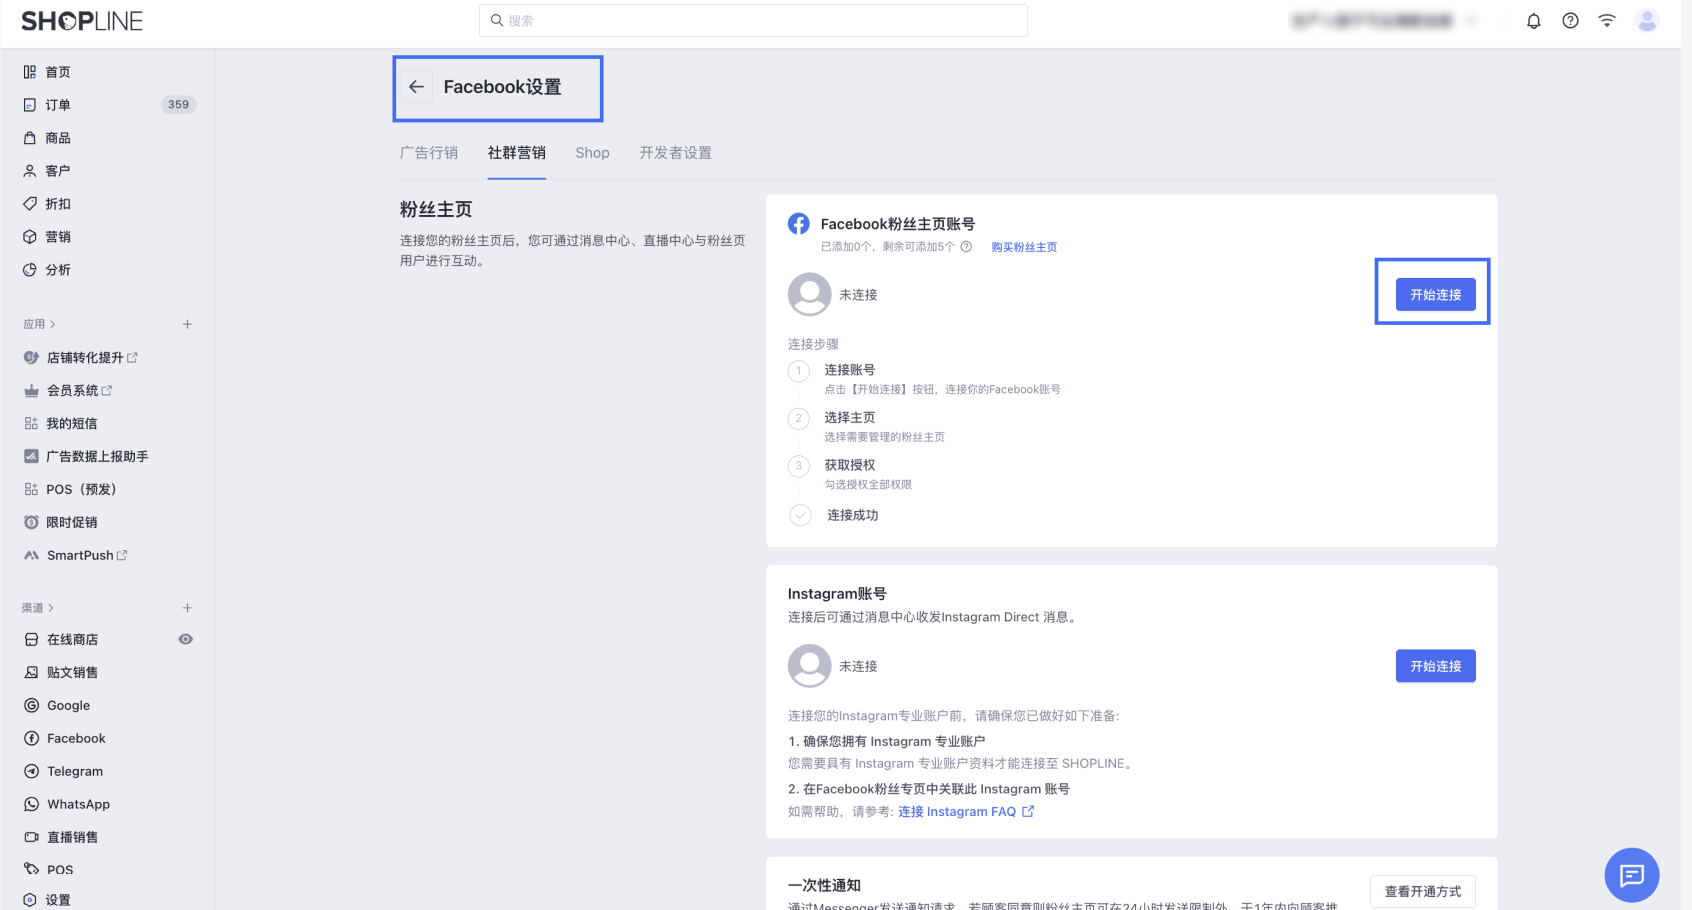Toggle the 在线商店 eye visibility icon
1692x910 pixels.
tap(185, 640)
